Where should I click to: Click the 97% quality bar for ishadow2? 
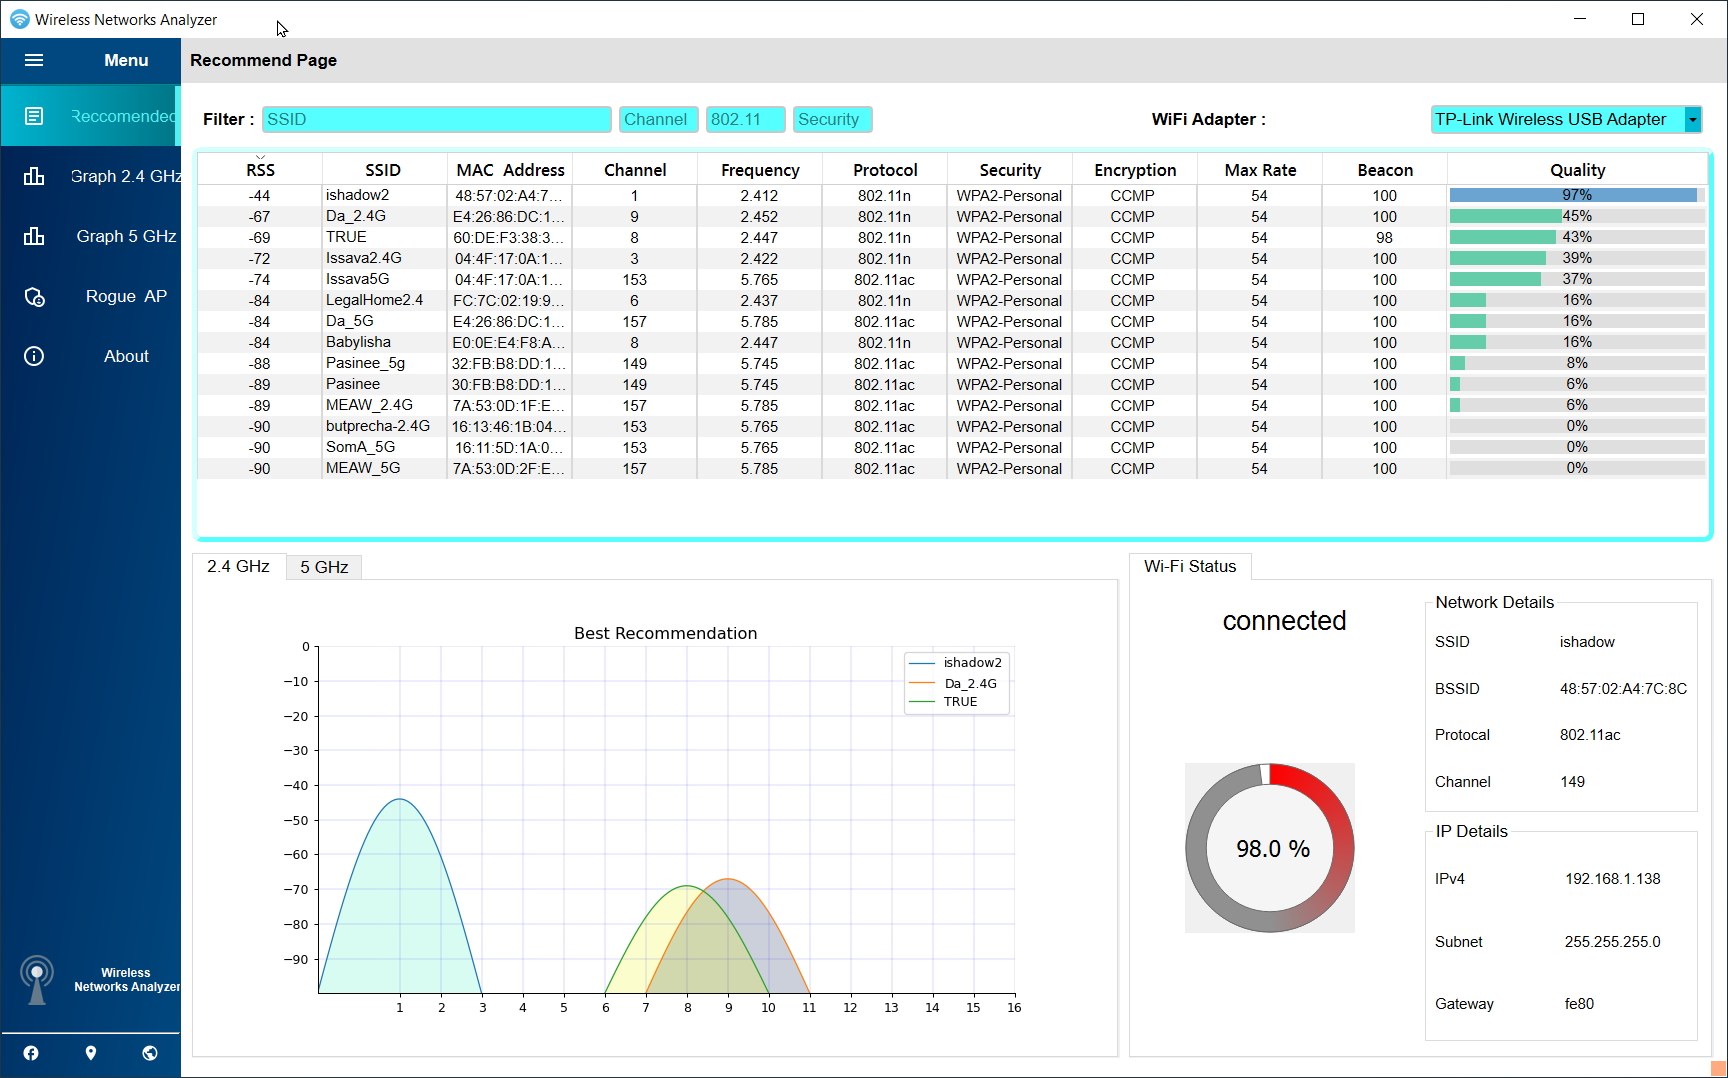tap(1577, 195)
